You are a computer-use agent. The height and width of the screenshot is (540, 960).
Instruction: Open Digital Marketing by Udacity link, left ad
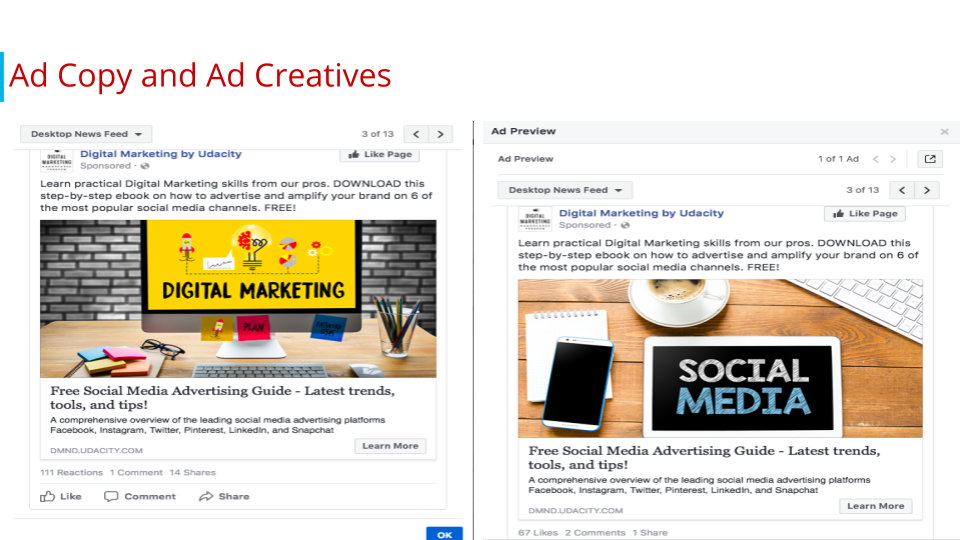point(161,154)
